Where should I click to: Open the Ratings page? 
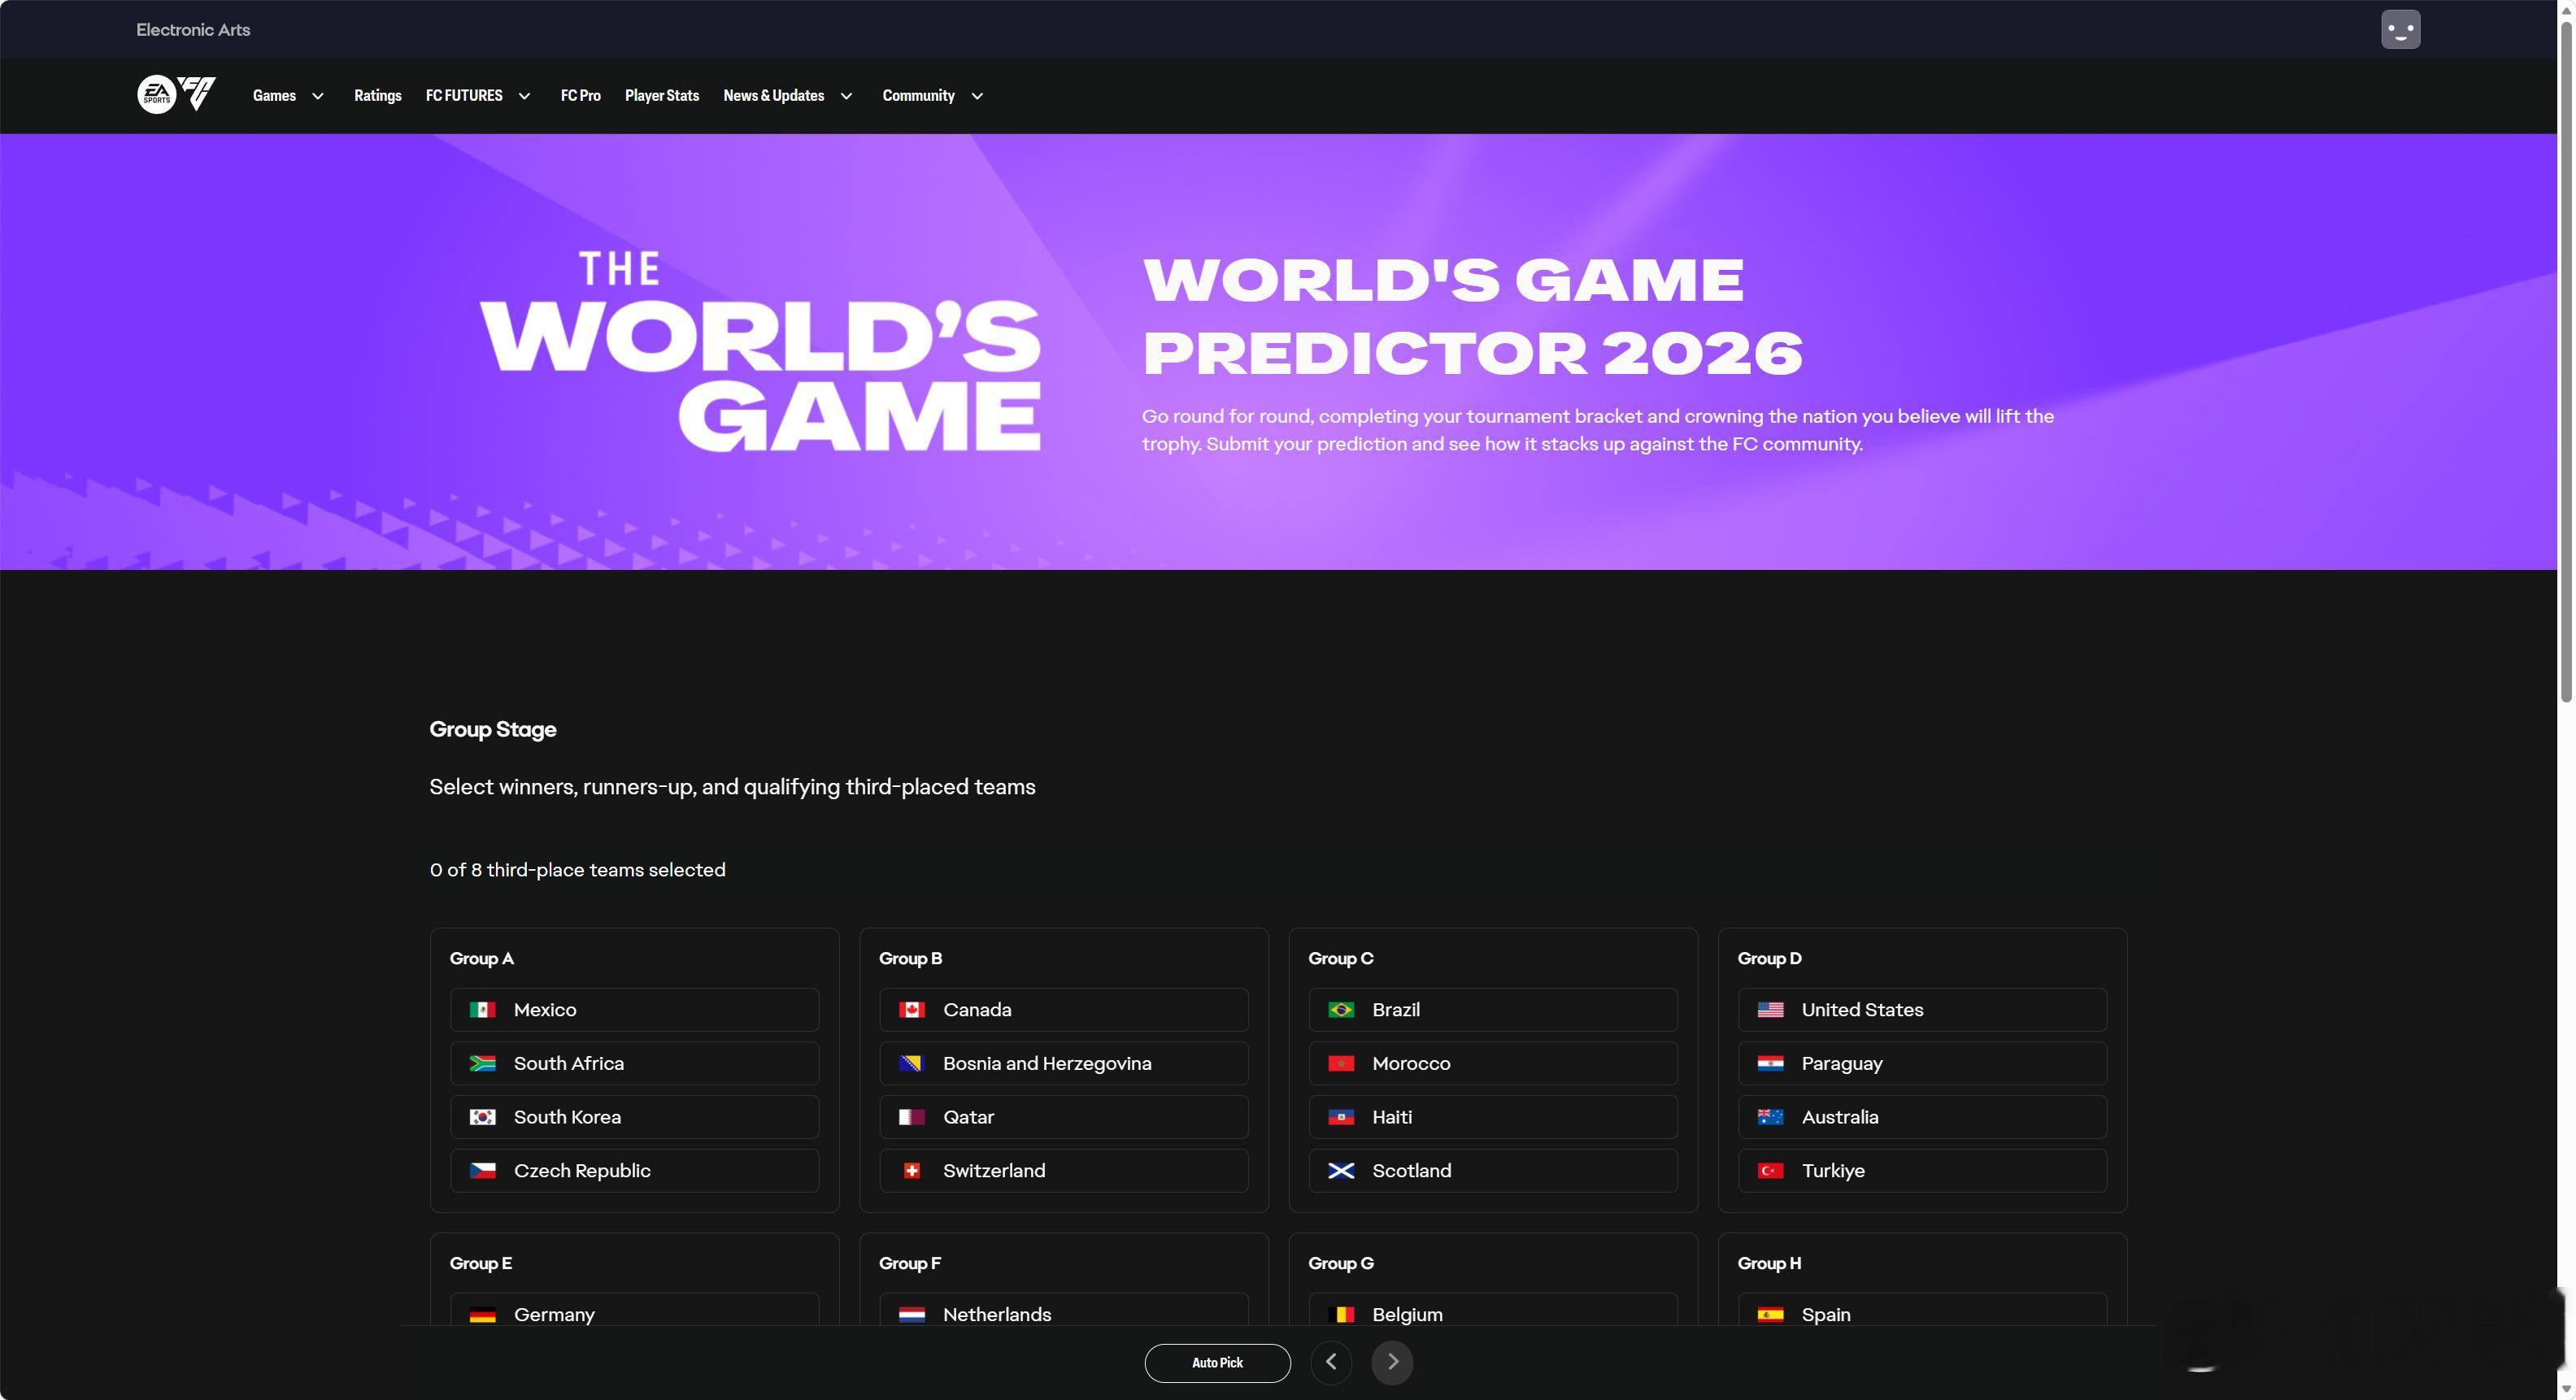[378, 96]
